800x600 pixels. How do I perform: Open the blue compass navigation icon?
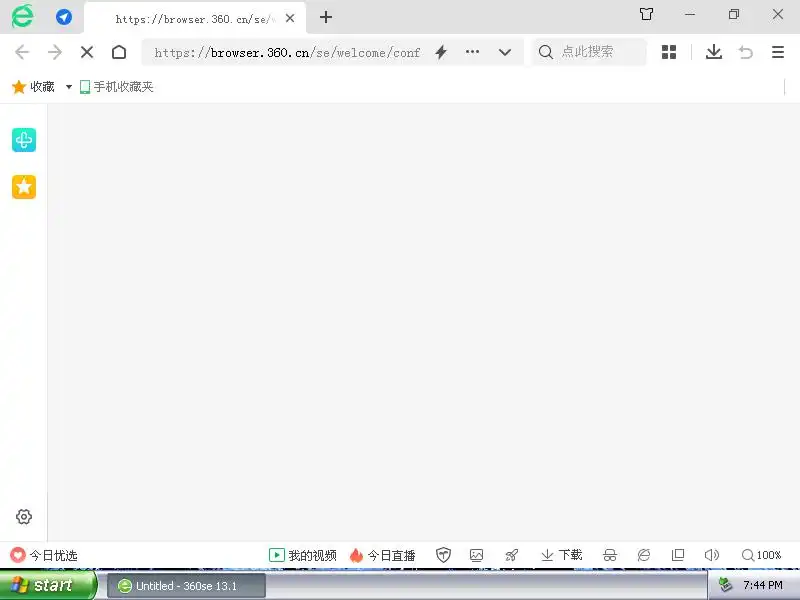tap(64, 17)
